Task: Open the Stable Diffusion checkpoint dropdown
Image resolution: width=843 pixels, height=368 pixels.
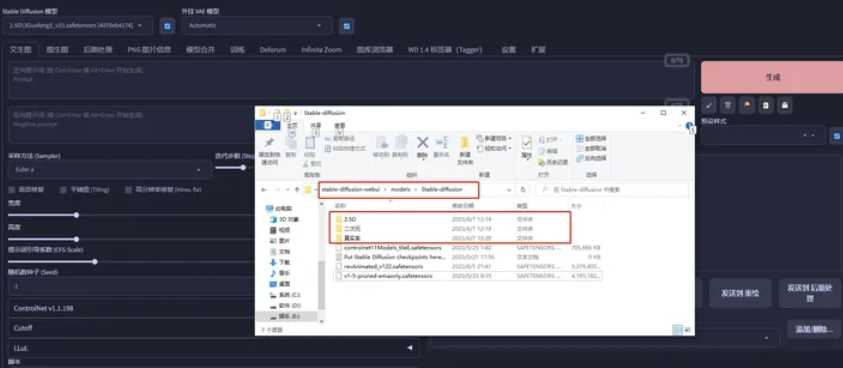Action: 77,25
